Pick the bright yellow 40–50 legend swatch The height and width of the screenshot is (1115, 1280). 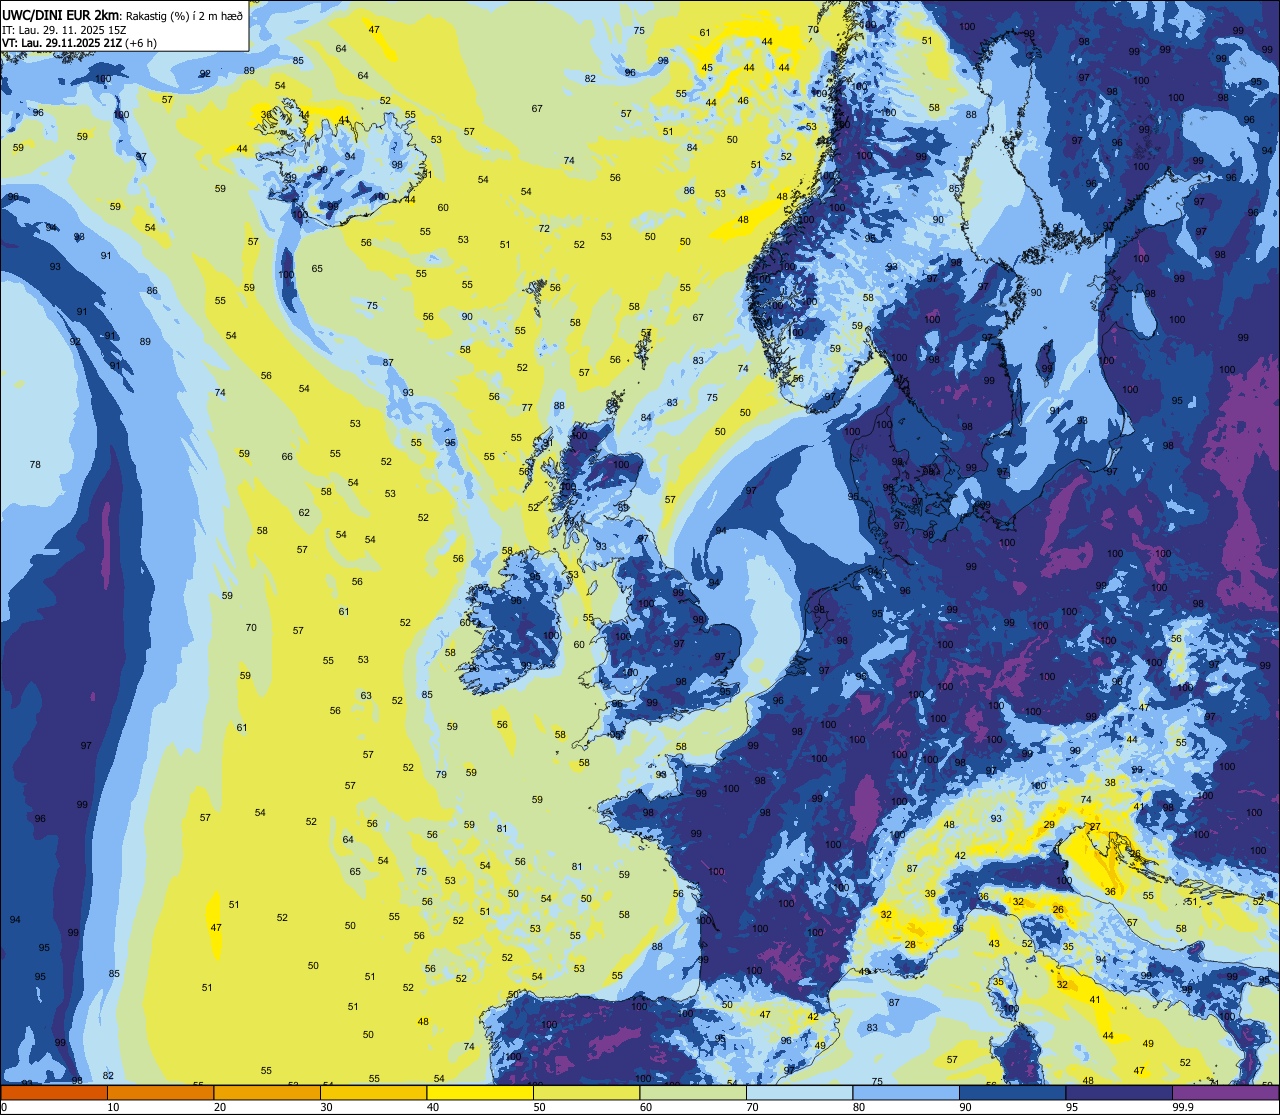tap(480, 1093)
